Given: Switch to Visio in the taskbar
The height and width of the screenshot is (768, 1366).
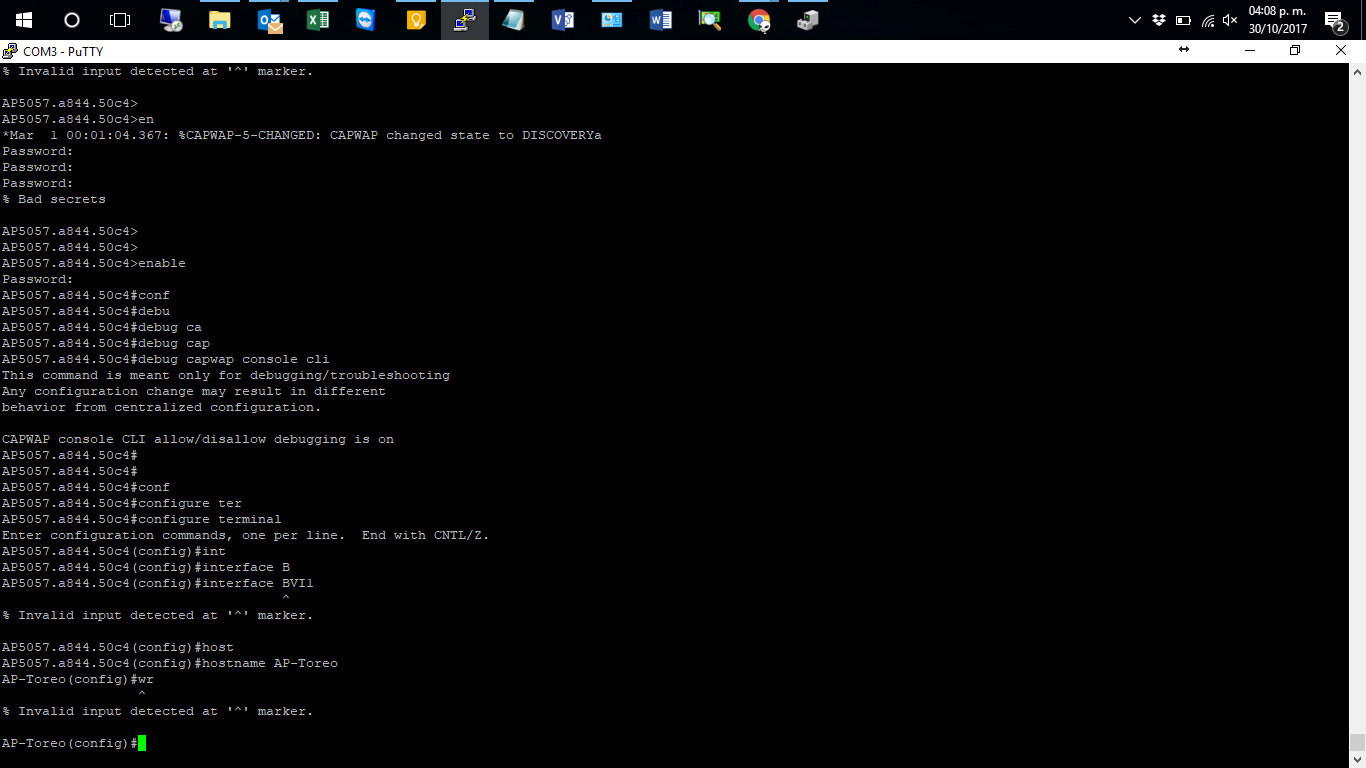Looking at the screenshot, I should (x=562, y=20).
